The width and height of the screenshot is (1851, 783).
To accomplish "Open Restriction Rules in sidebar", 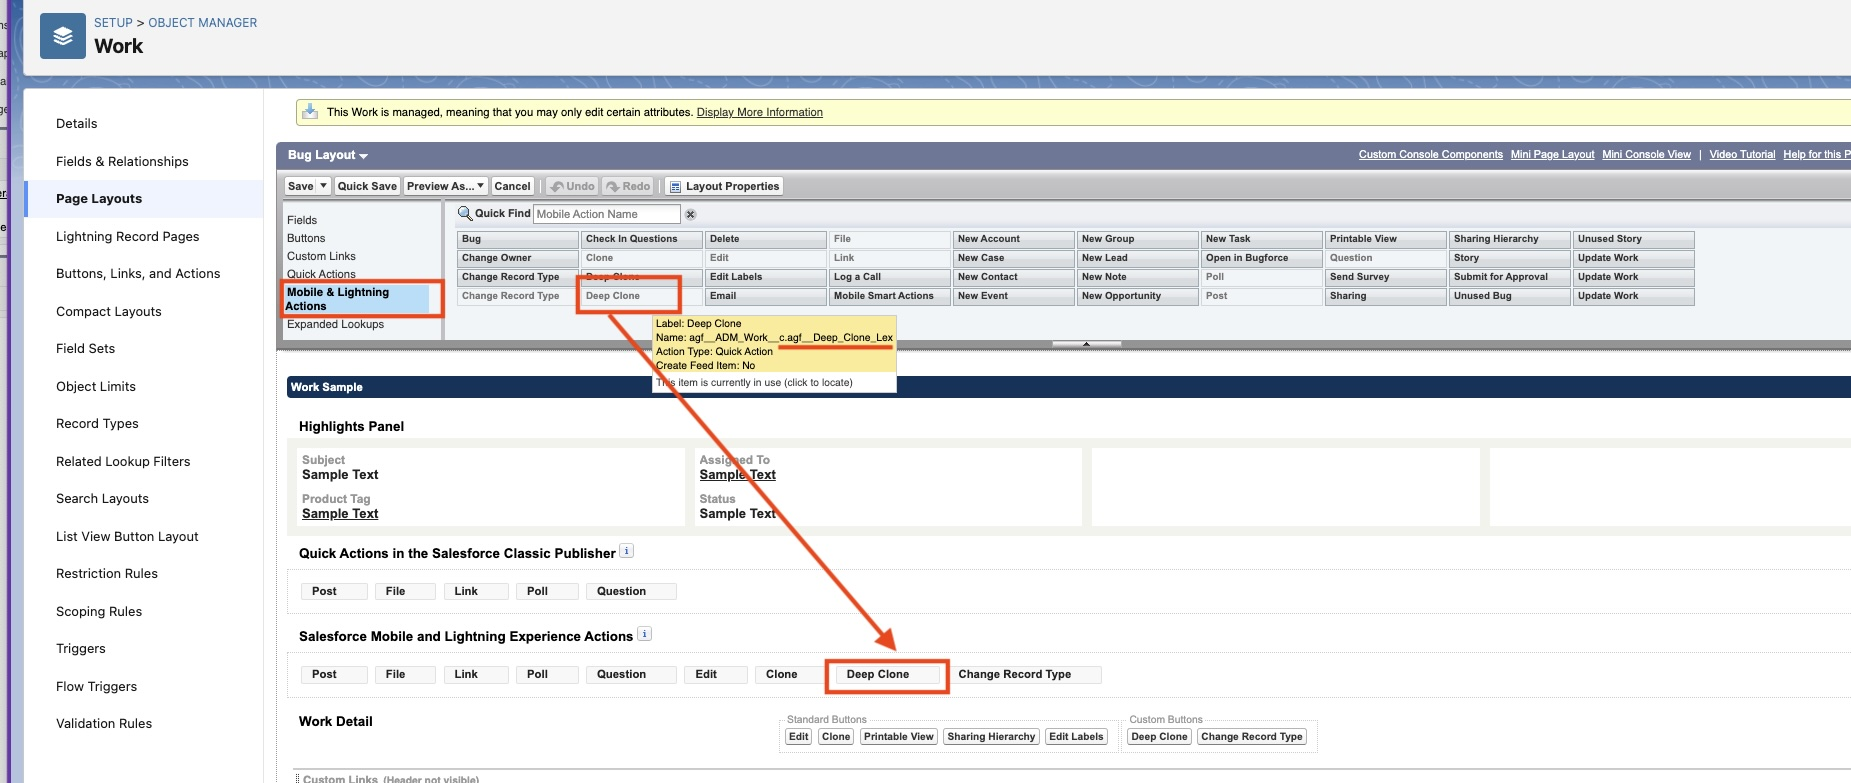I will (107, 574).
